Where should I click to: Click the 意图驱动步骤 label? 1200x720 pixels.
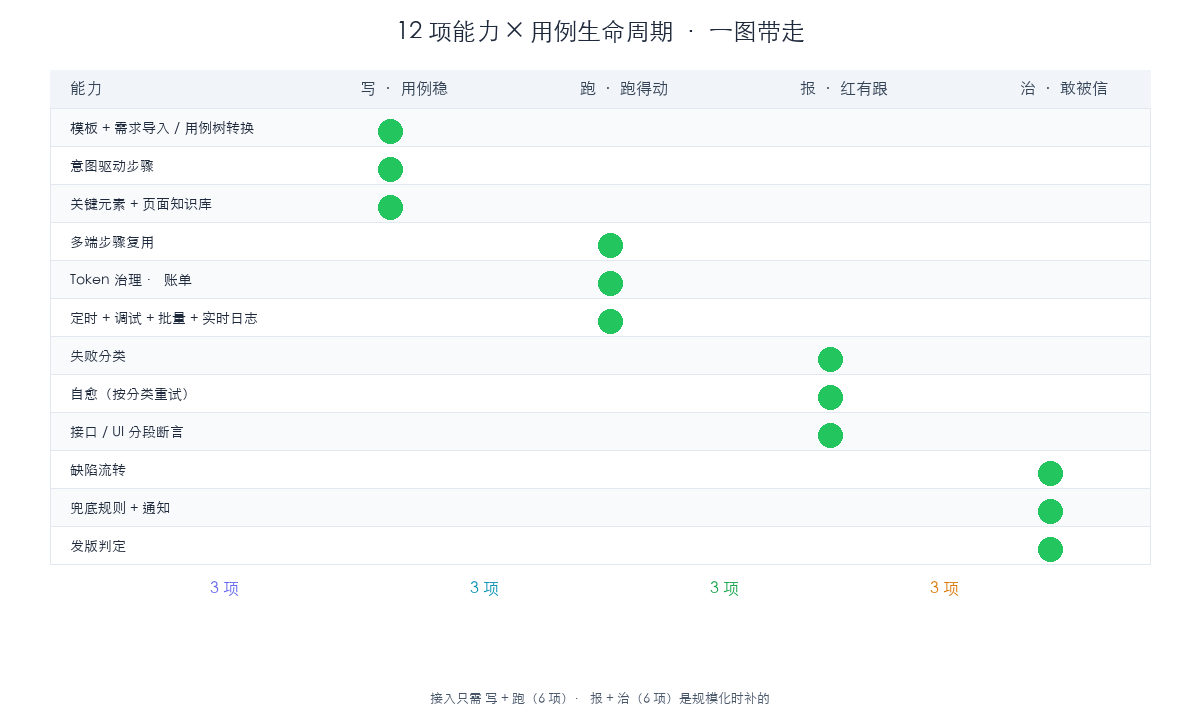(112, 166)
